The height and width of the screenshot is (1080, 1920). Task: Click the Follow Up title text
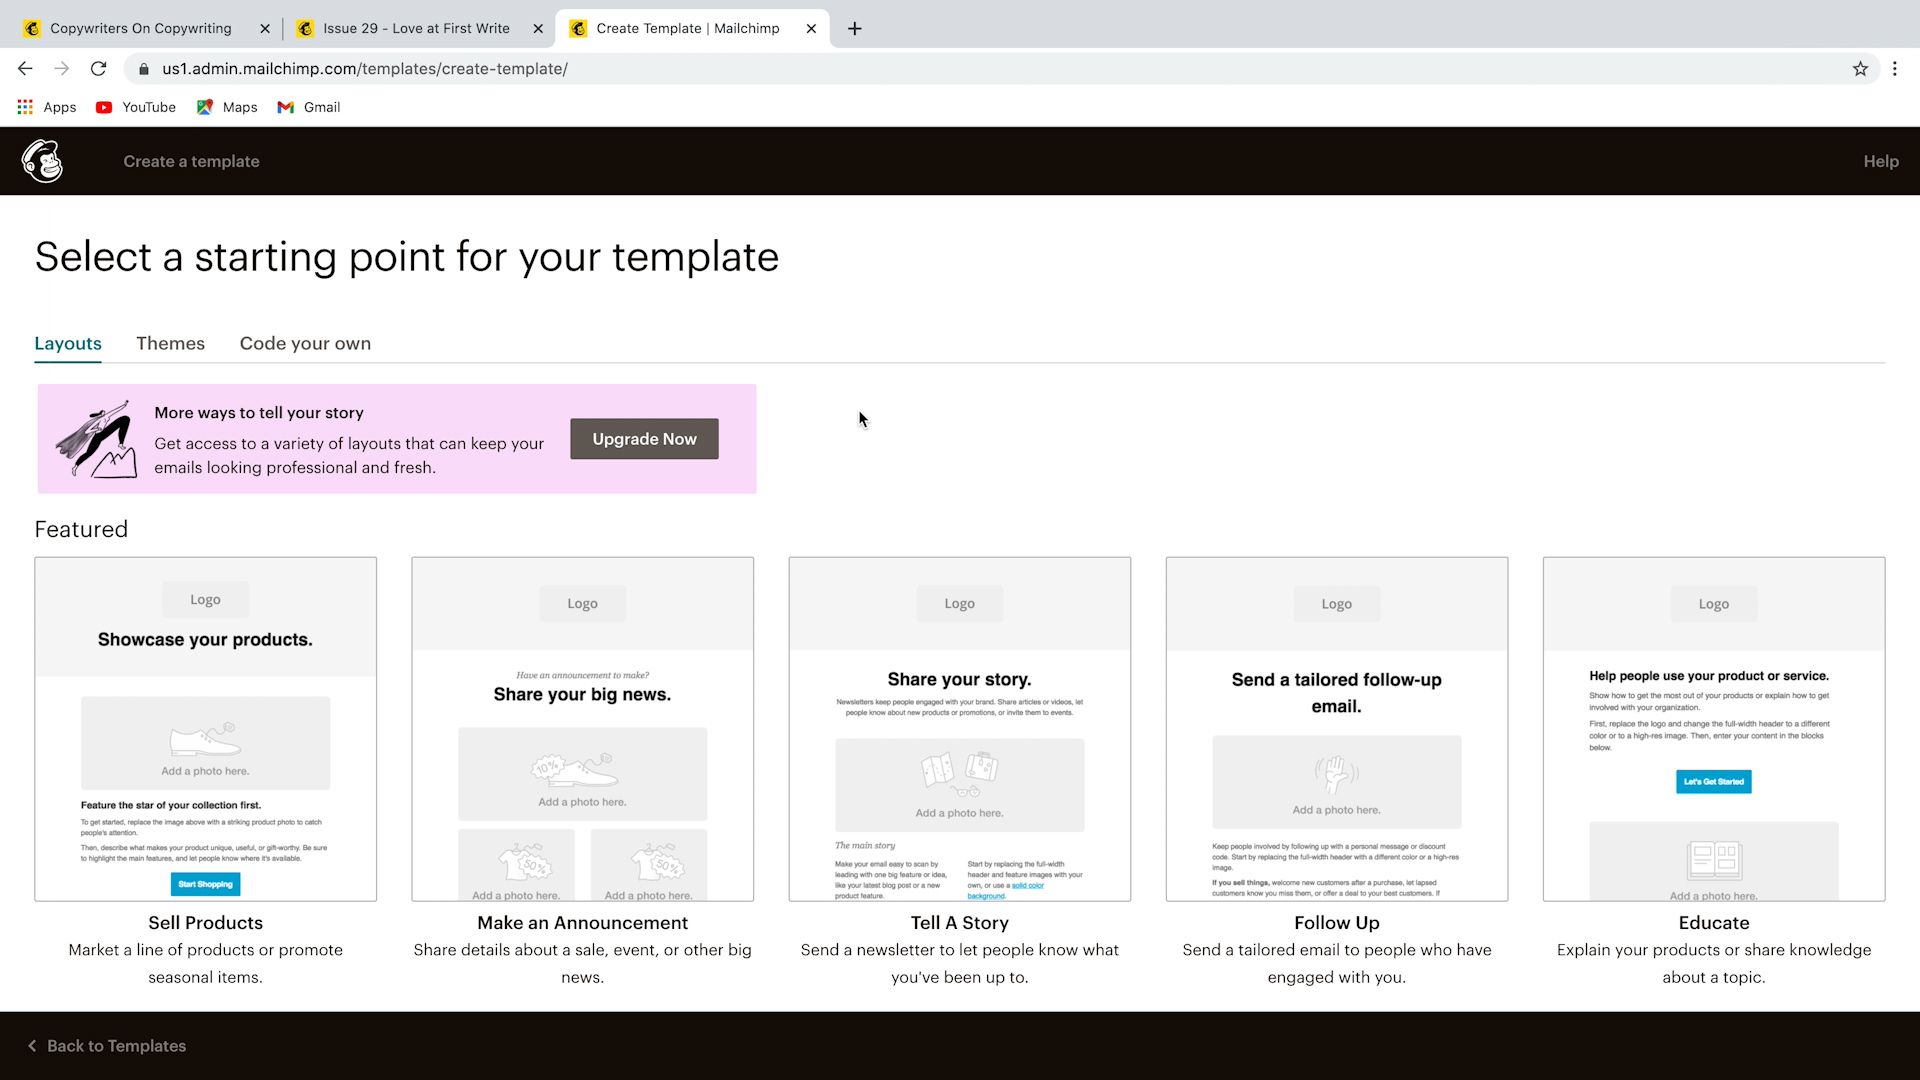point(1336,922)
